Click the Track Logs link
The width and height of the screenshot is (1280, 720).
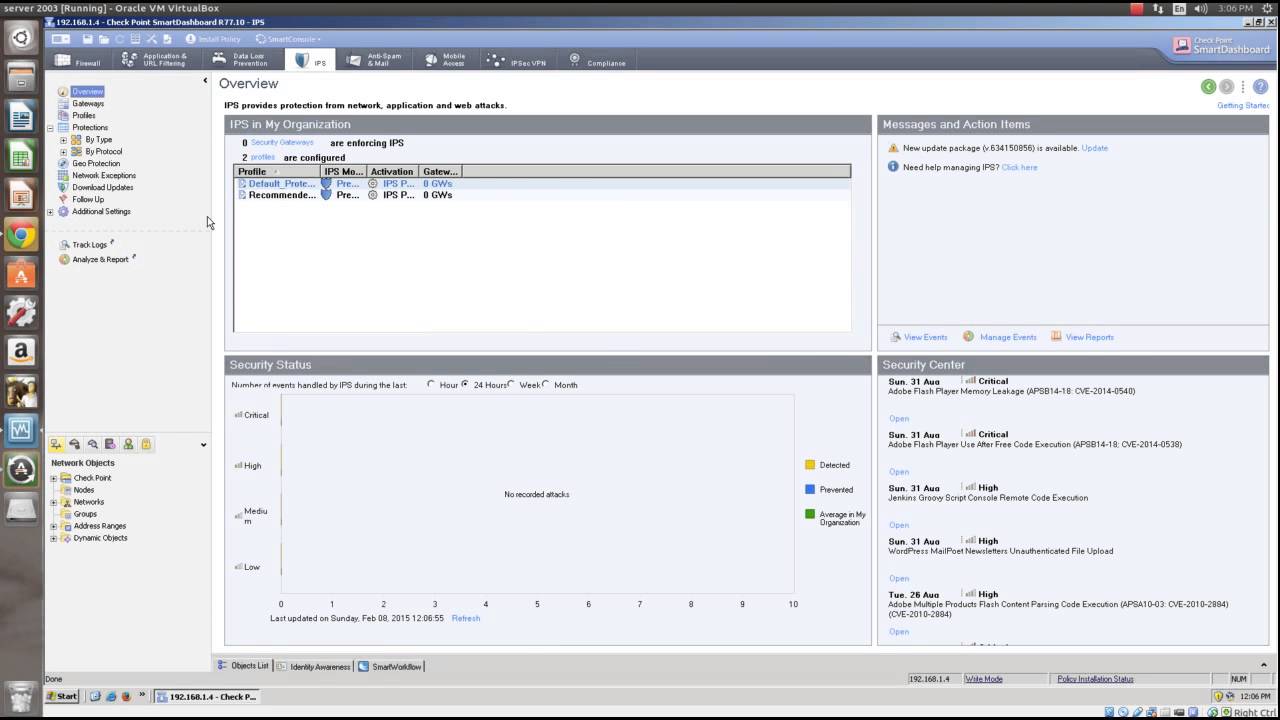click(x=89, y=245)
